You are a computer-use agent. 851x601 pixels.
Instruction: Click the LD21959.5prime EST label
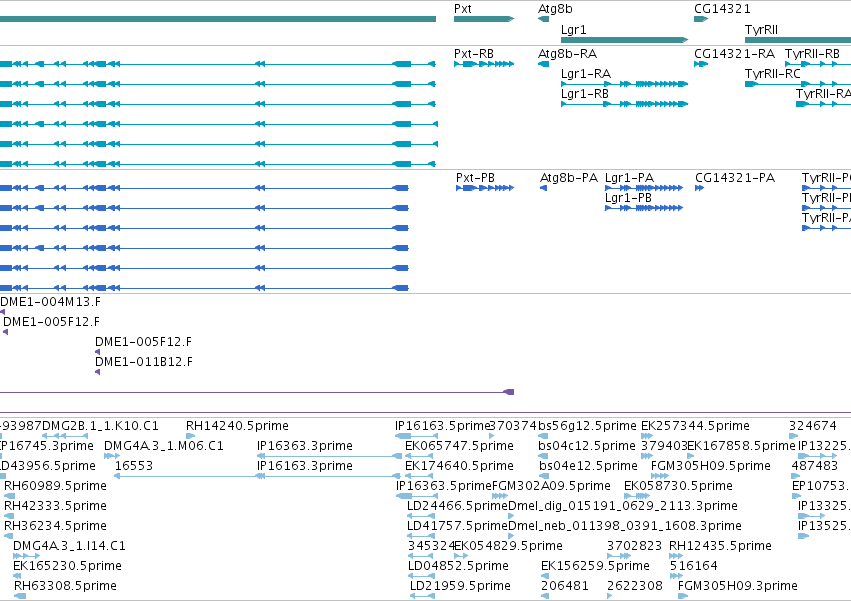coord(460,586)
